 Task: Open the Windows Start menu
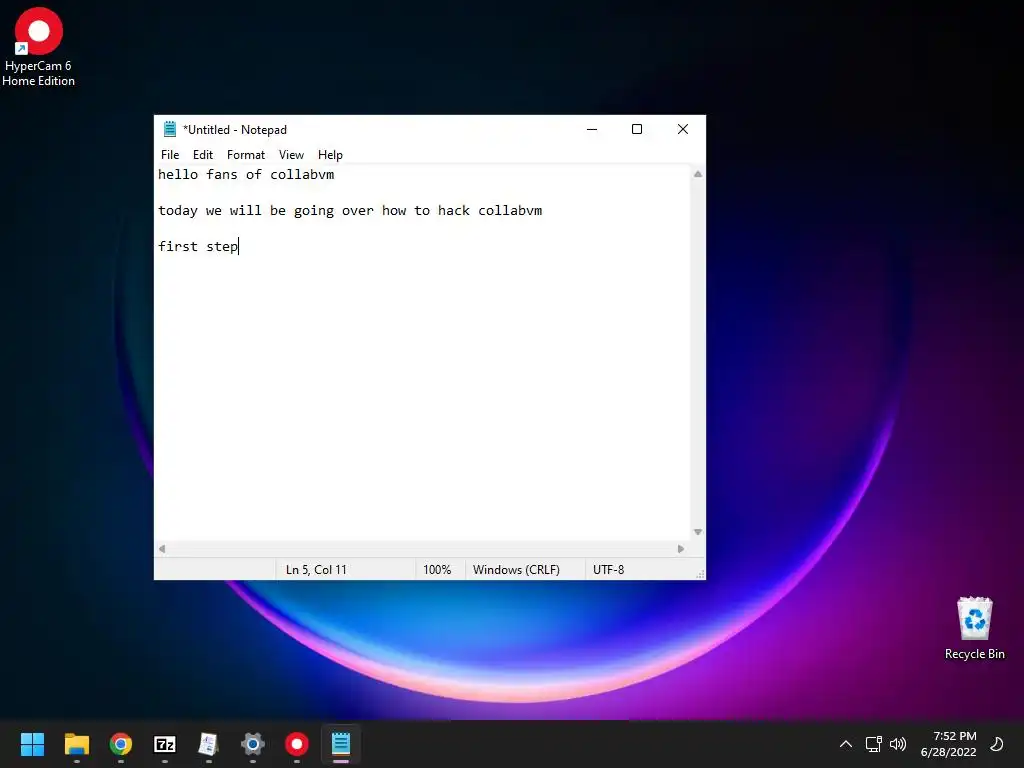point(32,744)
